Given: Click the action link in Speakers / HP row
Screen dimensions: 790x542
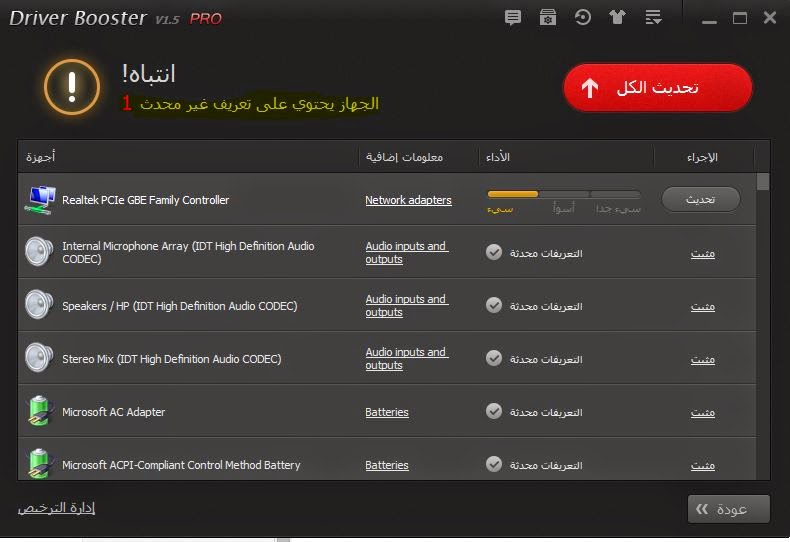Looking at the screenshot, I should (703, 306).
